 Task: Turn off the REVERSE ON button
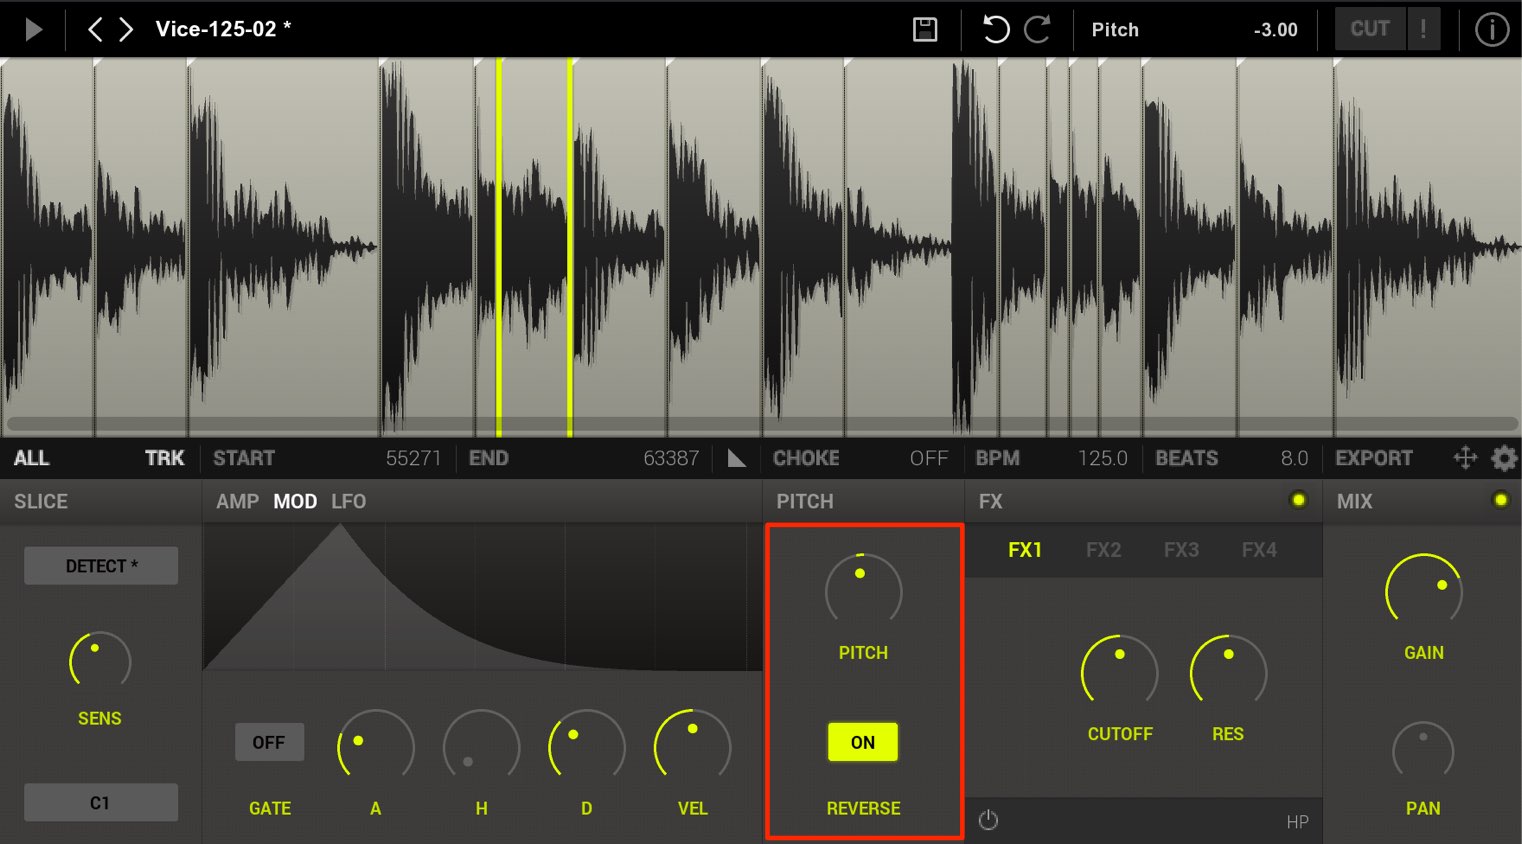click(863, 742)
